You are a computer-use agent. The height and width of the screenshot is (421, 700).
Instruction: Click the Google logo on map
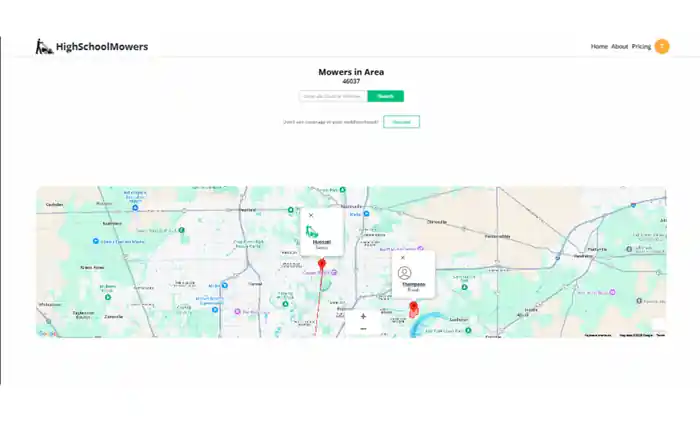[47, 333]
